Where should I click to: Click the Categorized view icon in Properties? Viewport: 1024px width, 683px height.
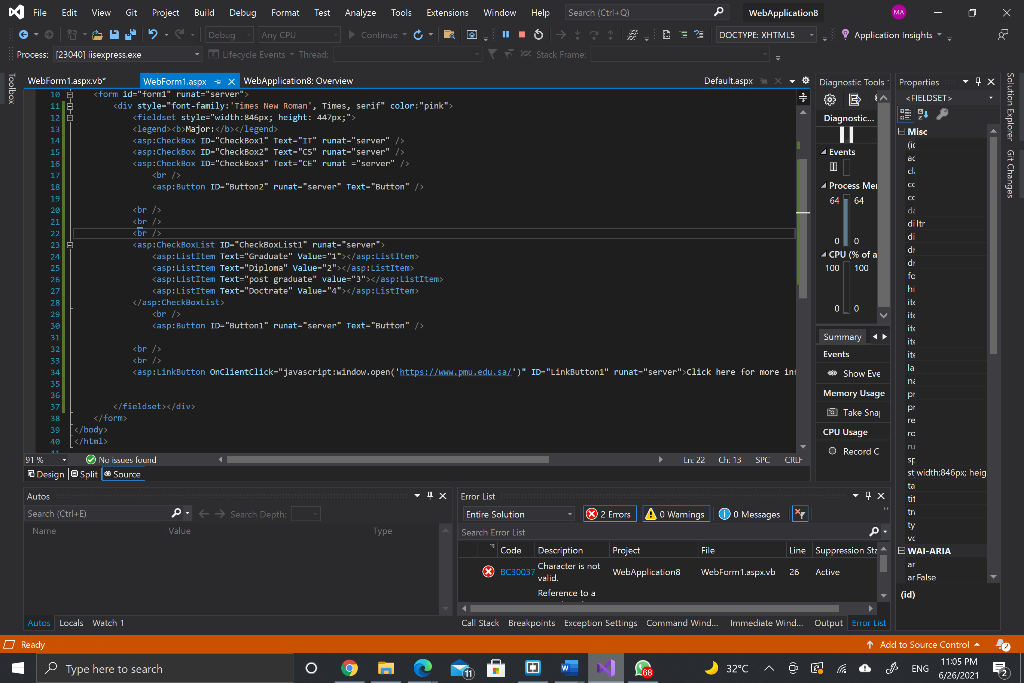point(905,115)
